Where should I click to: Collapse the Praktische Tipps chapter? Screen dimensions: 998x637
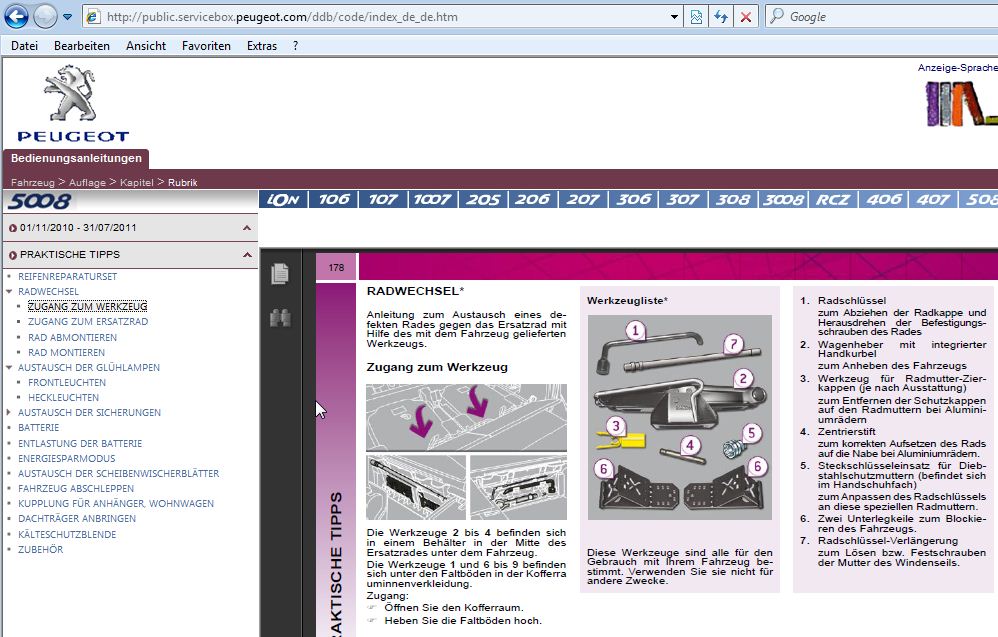click(x=246, y=255)
